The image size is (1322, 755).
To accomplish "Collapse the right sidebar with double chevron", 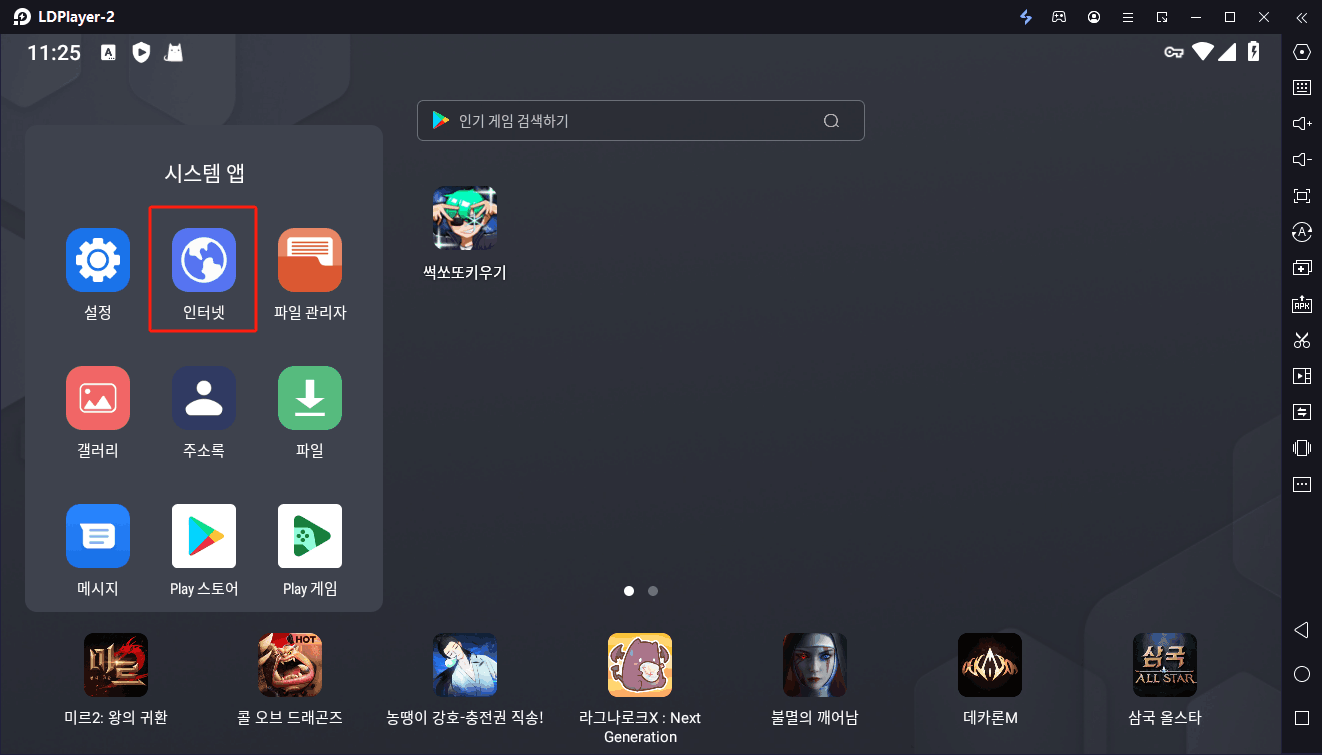I will 1301,17.
